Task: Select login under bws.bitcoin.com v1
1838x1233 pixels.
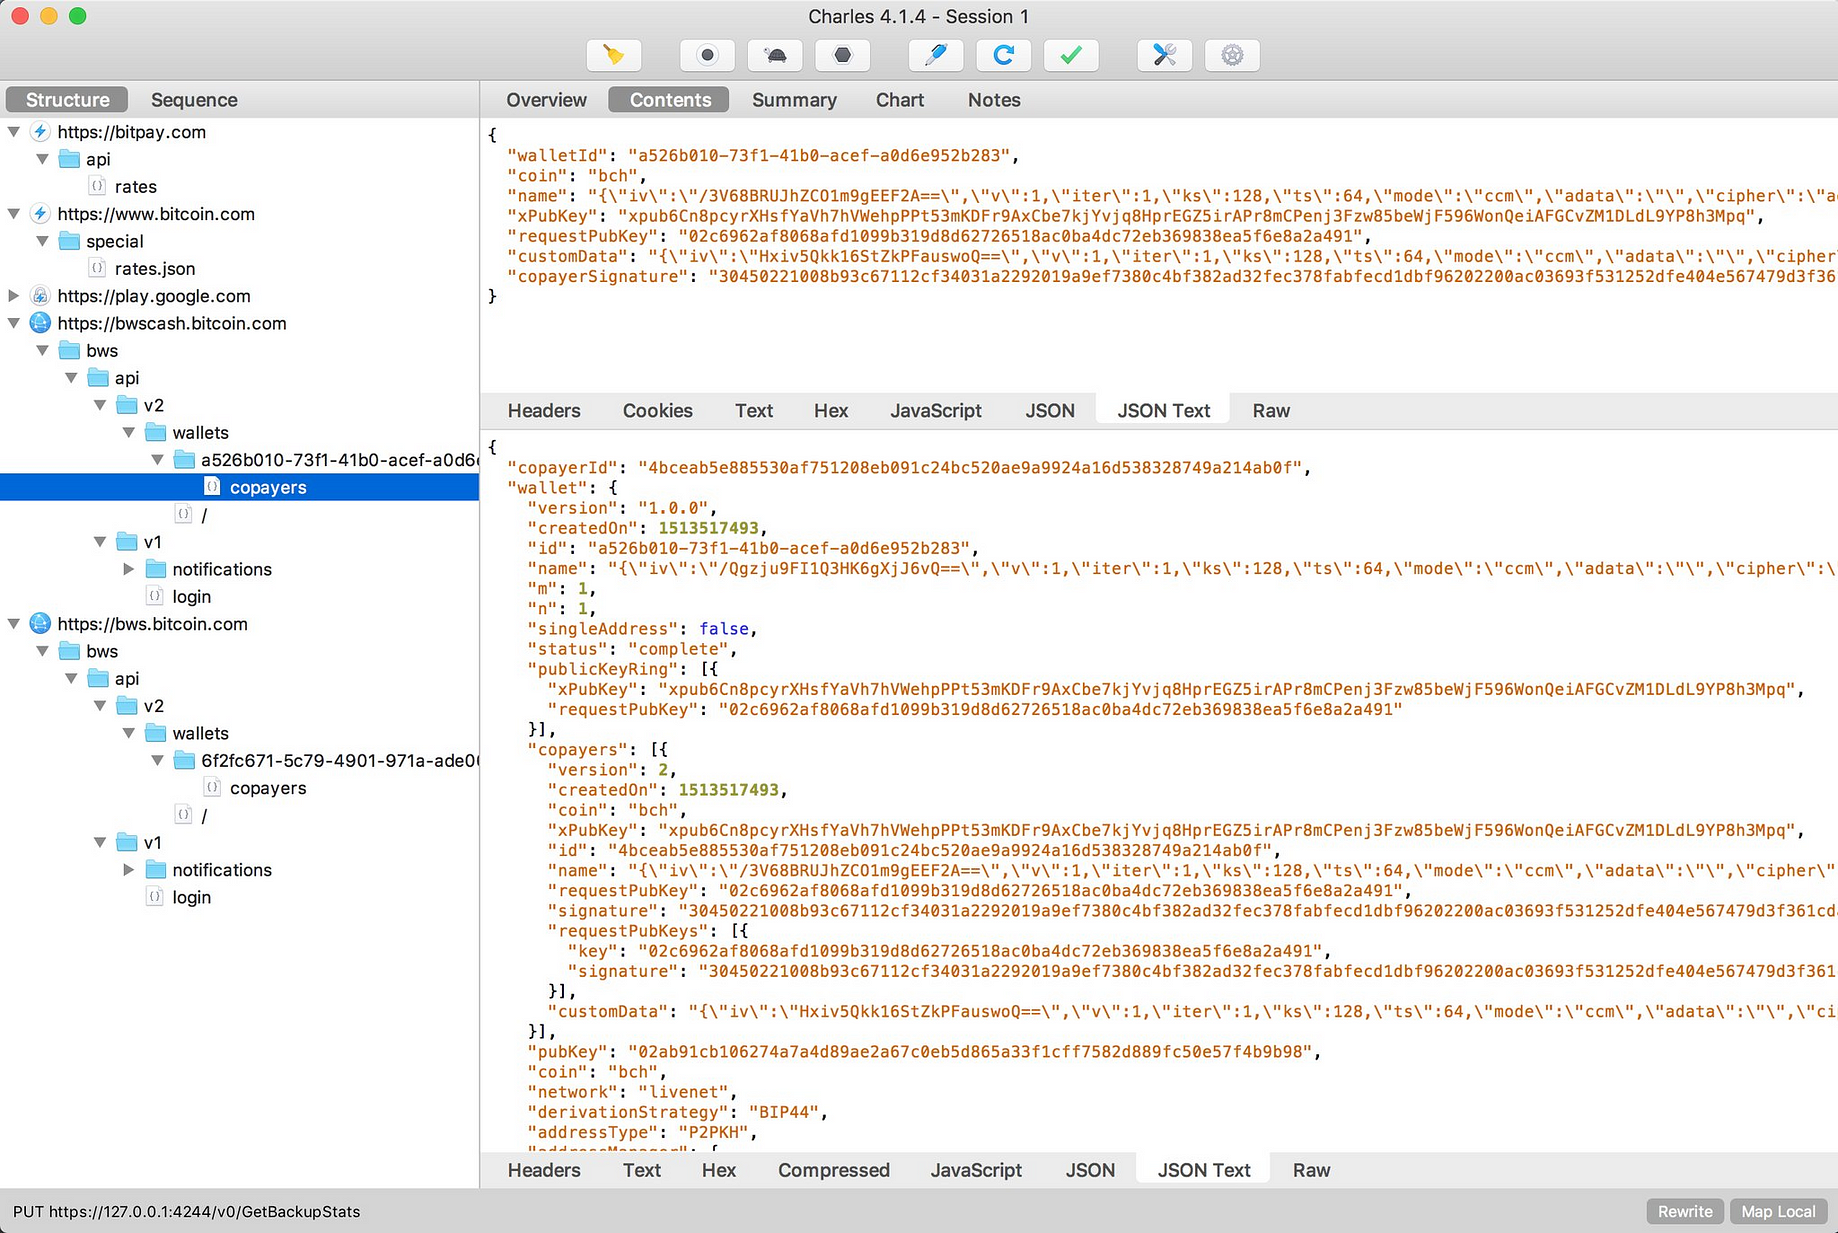Action: (x=191, y=898)
